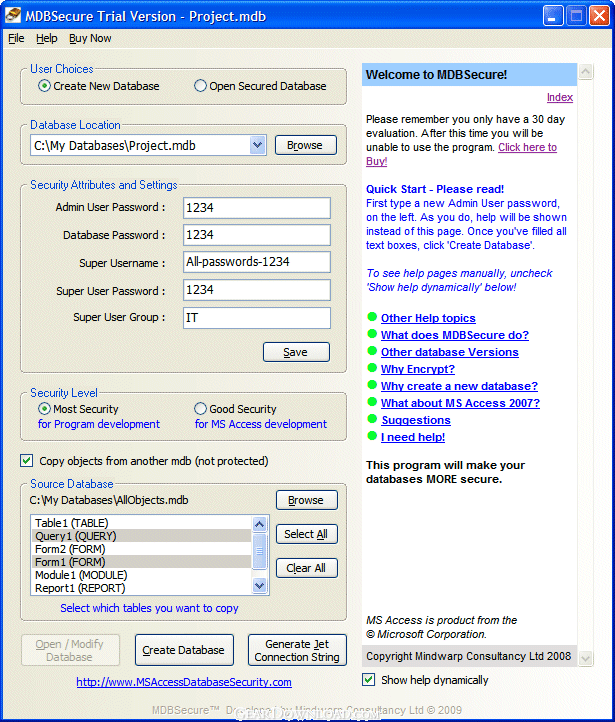Click help pane scrollbar down arrow
The image size is (615, 722).
click(586, 658)
